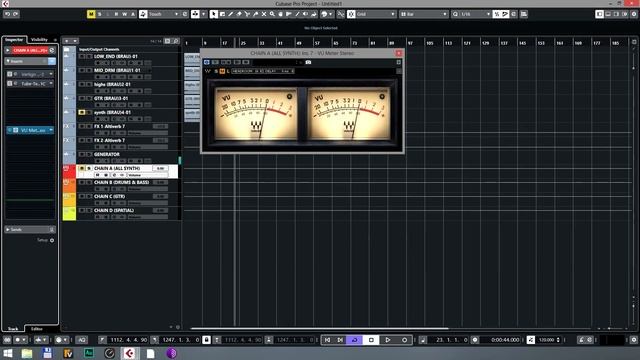Switch to the Editor tab at bottom
Viewport: 640px width, 360px height.
[37, 329]
